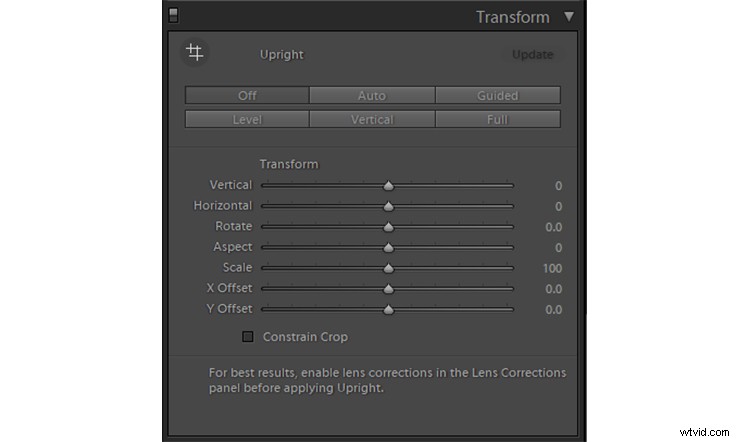Click the Vertical slider handle
The width and height of the screenshot is (750, 442).
coord(388,186)
